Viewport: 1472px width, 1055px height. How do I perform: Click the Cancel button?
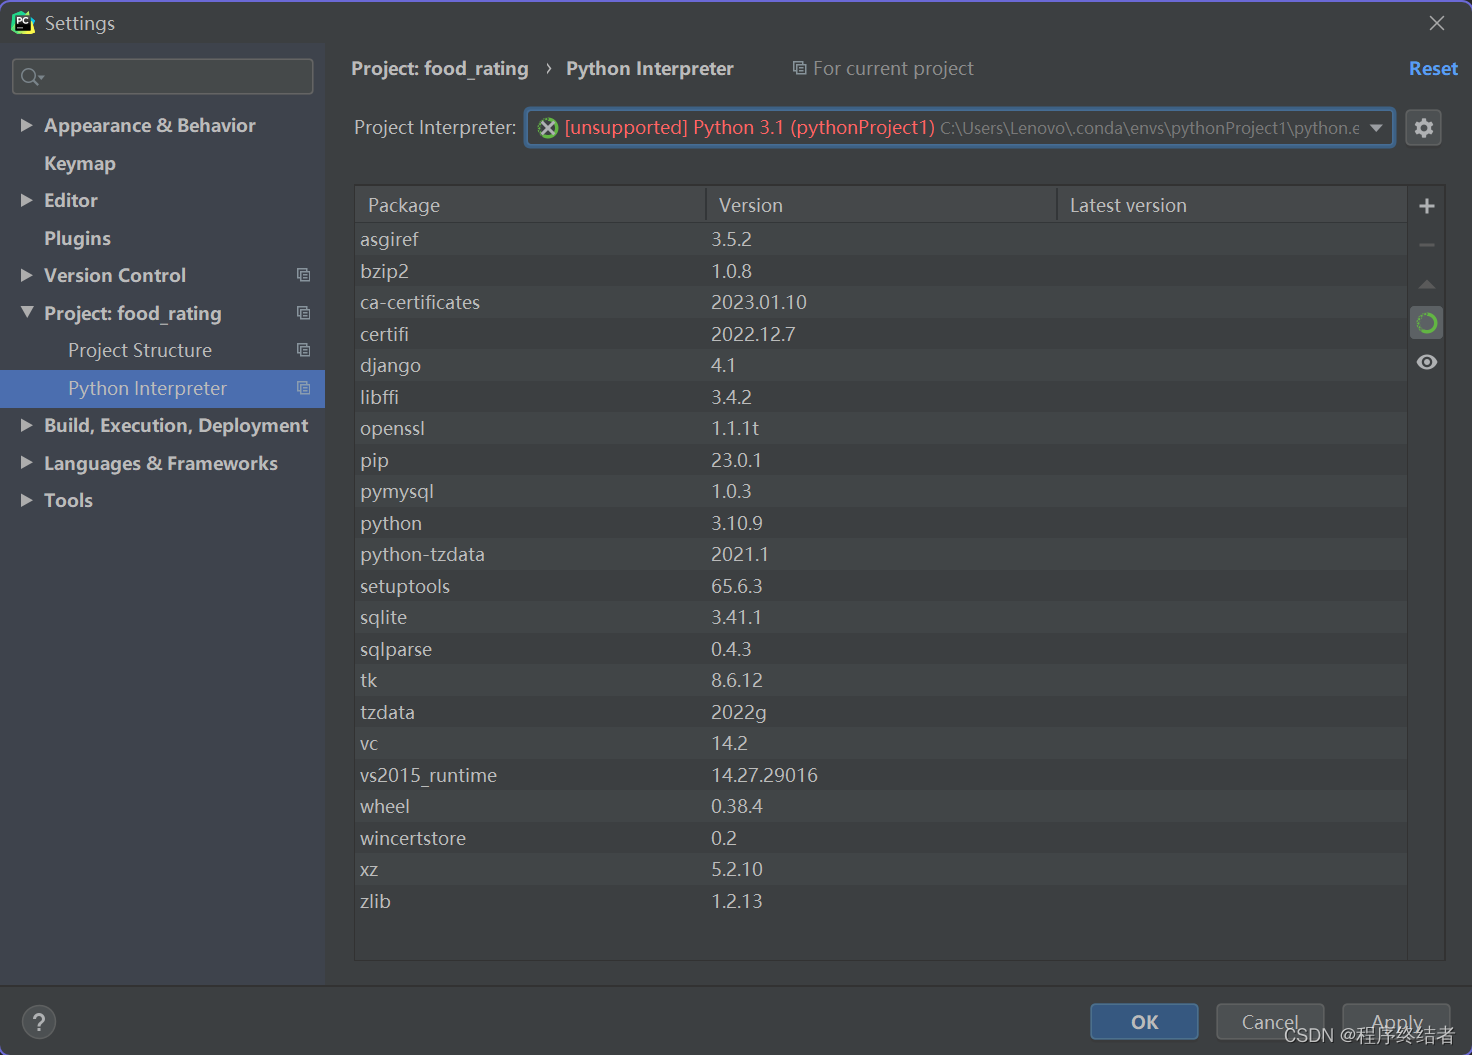[x=1270, y=1022]
